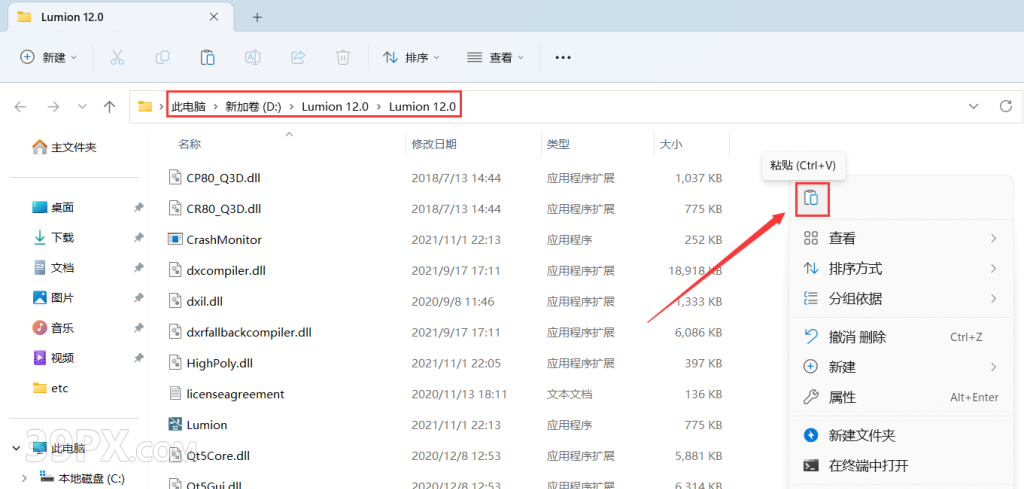The width and height of the screenshot is (1024, 489).
Task: Open 图片 in the sidebar
Action: click(x=53, y=298)
